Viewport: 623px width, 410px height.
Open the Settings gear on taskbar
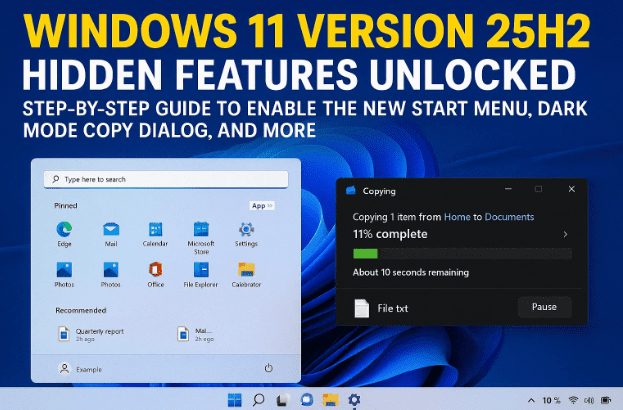[354, 400]
